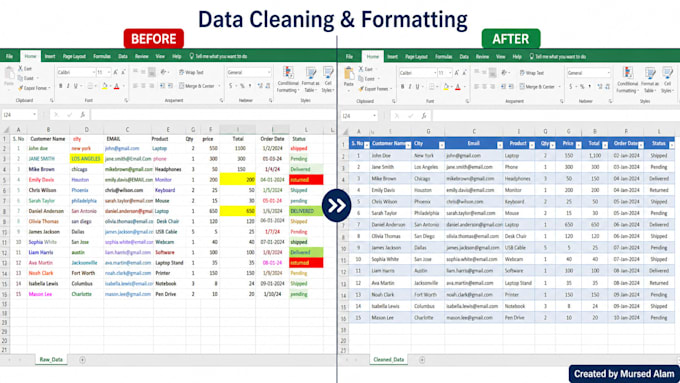Click the fx insert function icon in After window

coord(424,116)
